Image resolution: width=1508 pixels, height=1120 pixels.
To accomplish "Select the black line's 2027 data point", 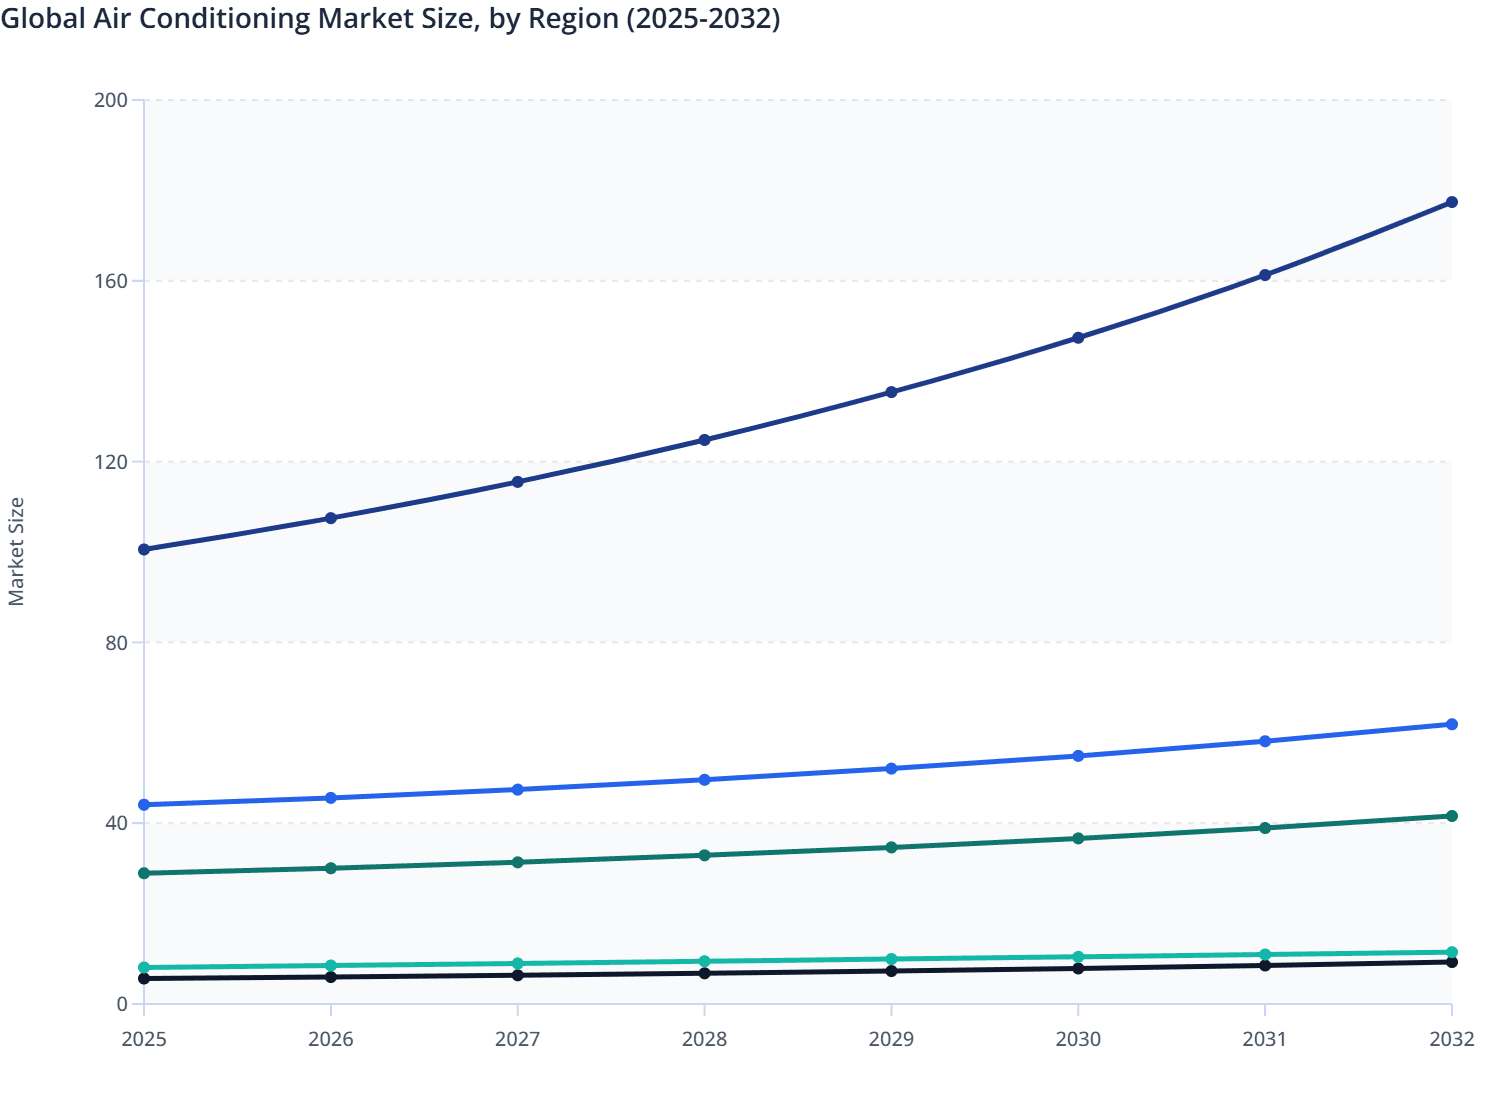I will coord(518,975).
